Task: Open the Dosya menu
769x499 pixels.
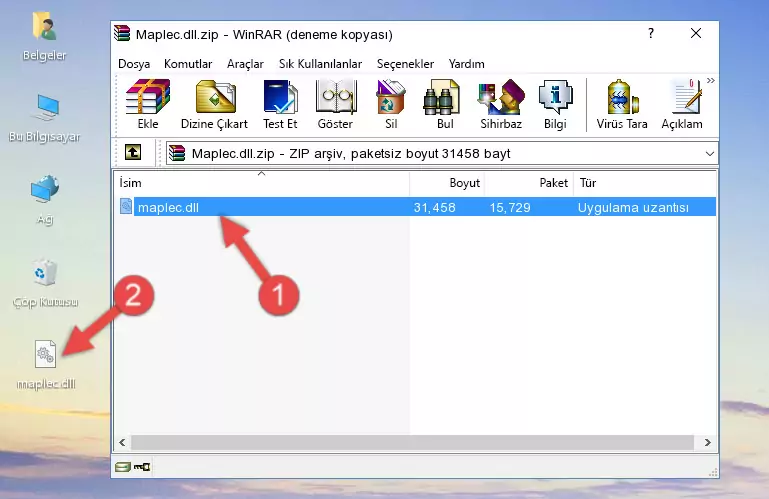Action: 134,64
